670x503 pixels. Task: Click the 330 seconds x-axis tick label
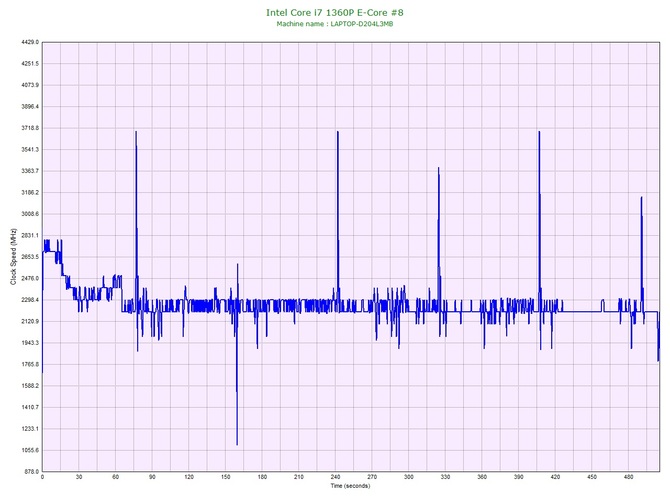pos(445,477)
